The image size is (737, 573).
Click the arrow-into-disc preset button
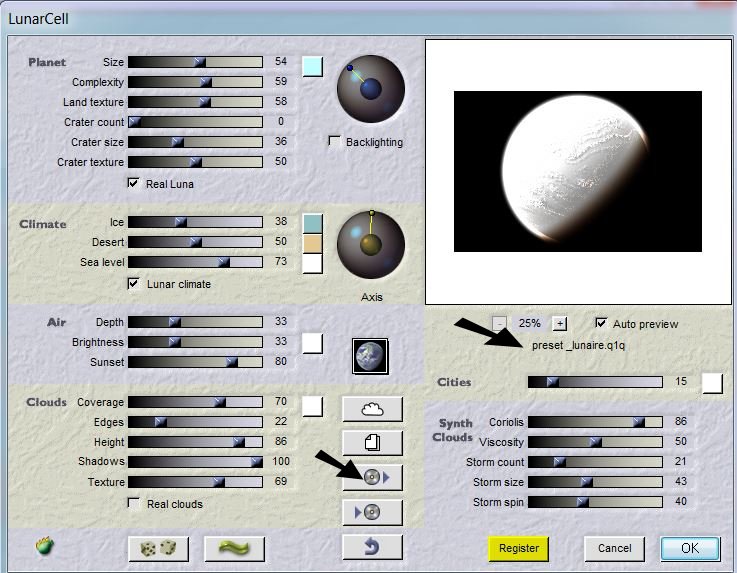point(372,512)
